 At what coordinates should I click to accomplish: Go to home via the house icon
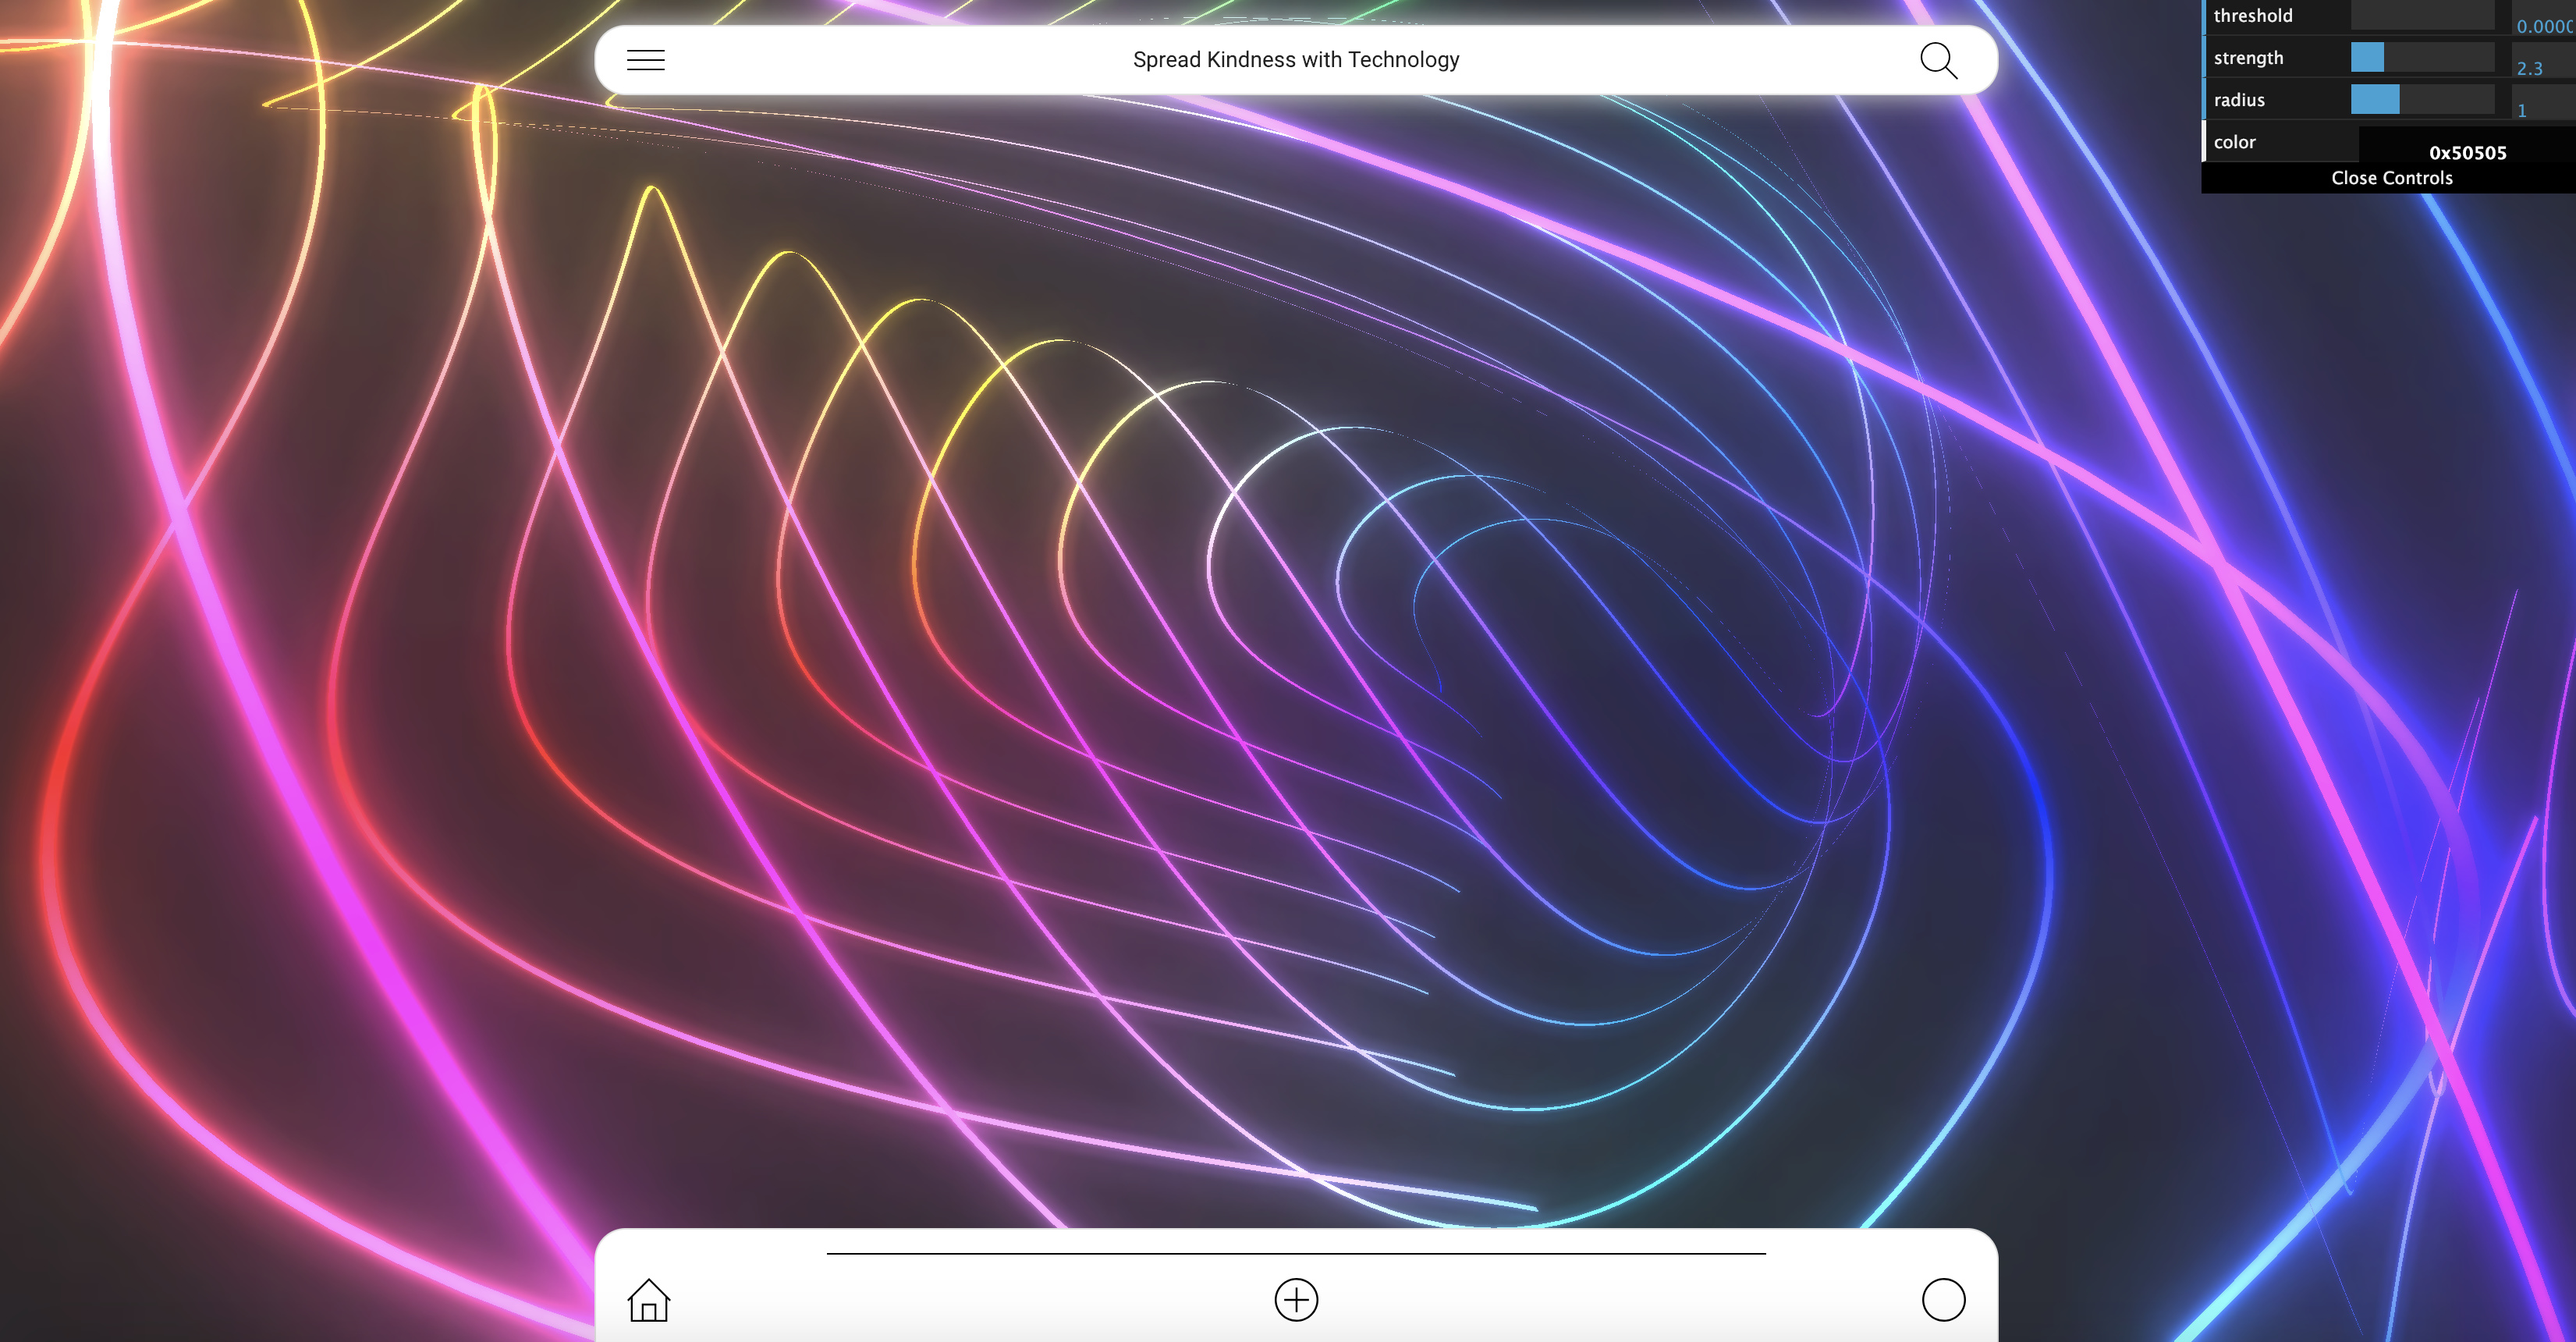648,1300
